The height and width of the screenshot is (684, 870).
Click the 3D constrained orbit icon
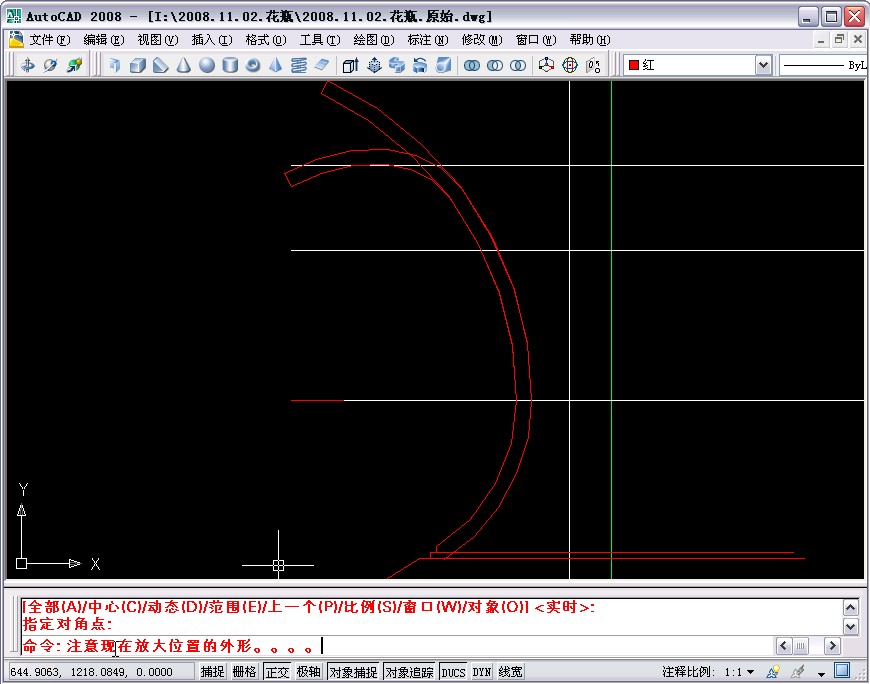click(27, 65)
